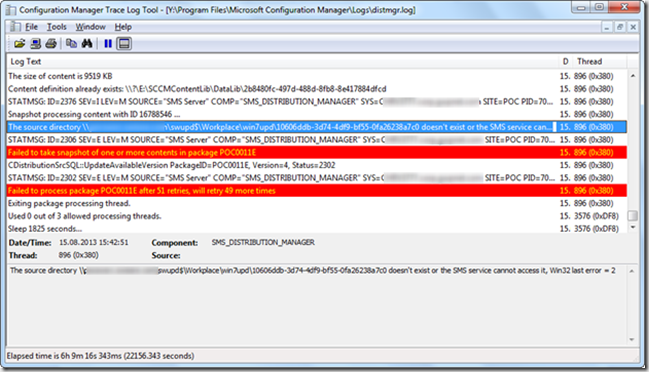Screen dimensions: 649x372
Task: Select row 'Sleep 1825 seconds...'
Action: coord(317,228)
